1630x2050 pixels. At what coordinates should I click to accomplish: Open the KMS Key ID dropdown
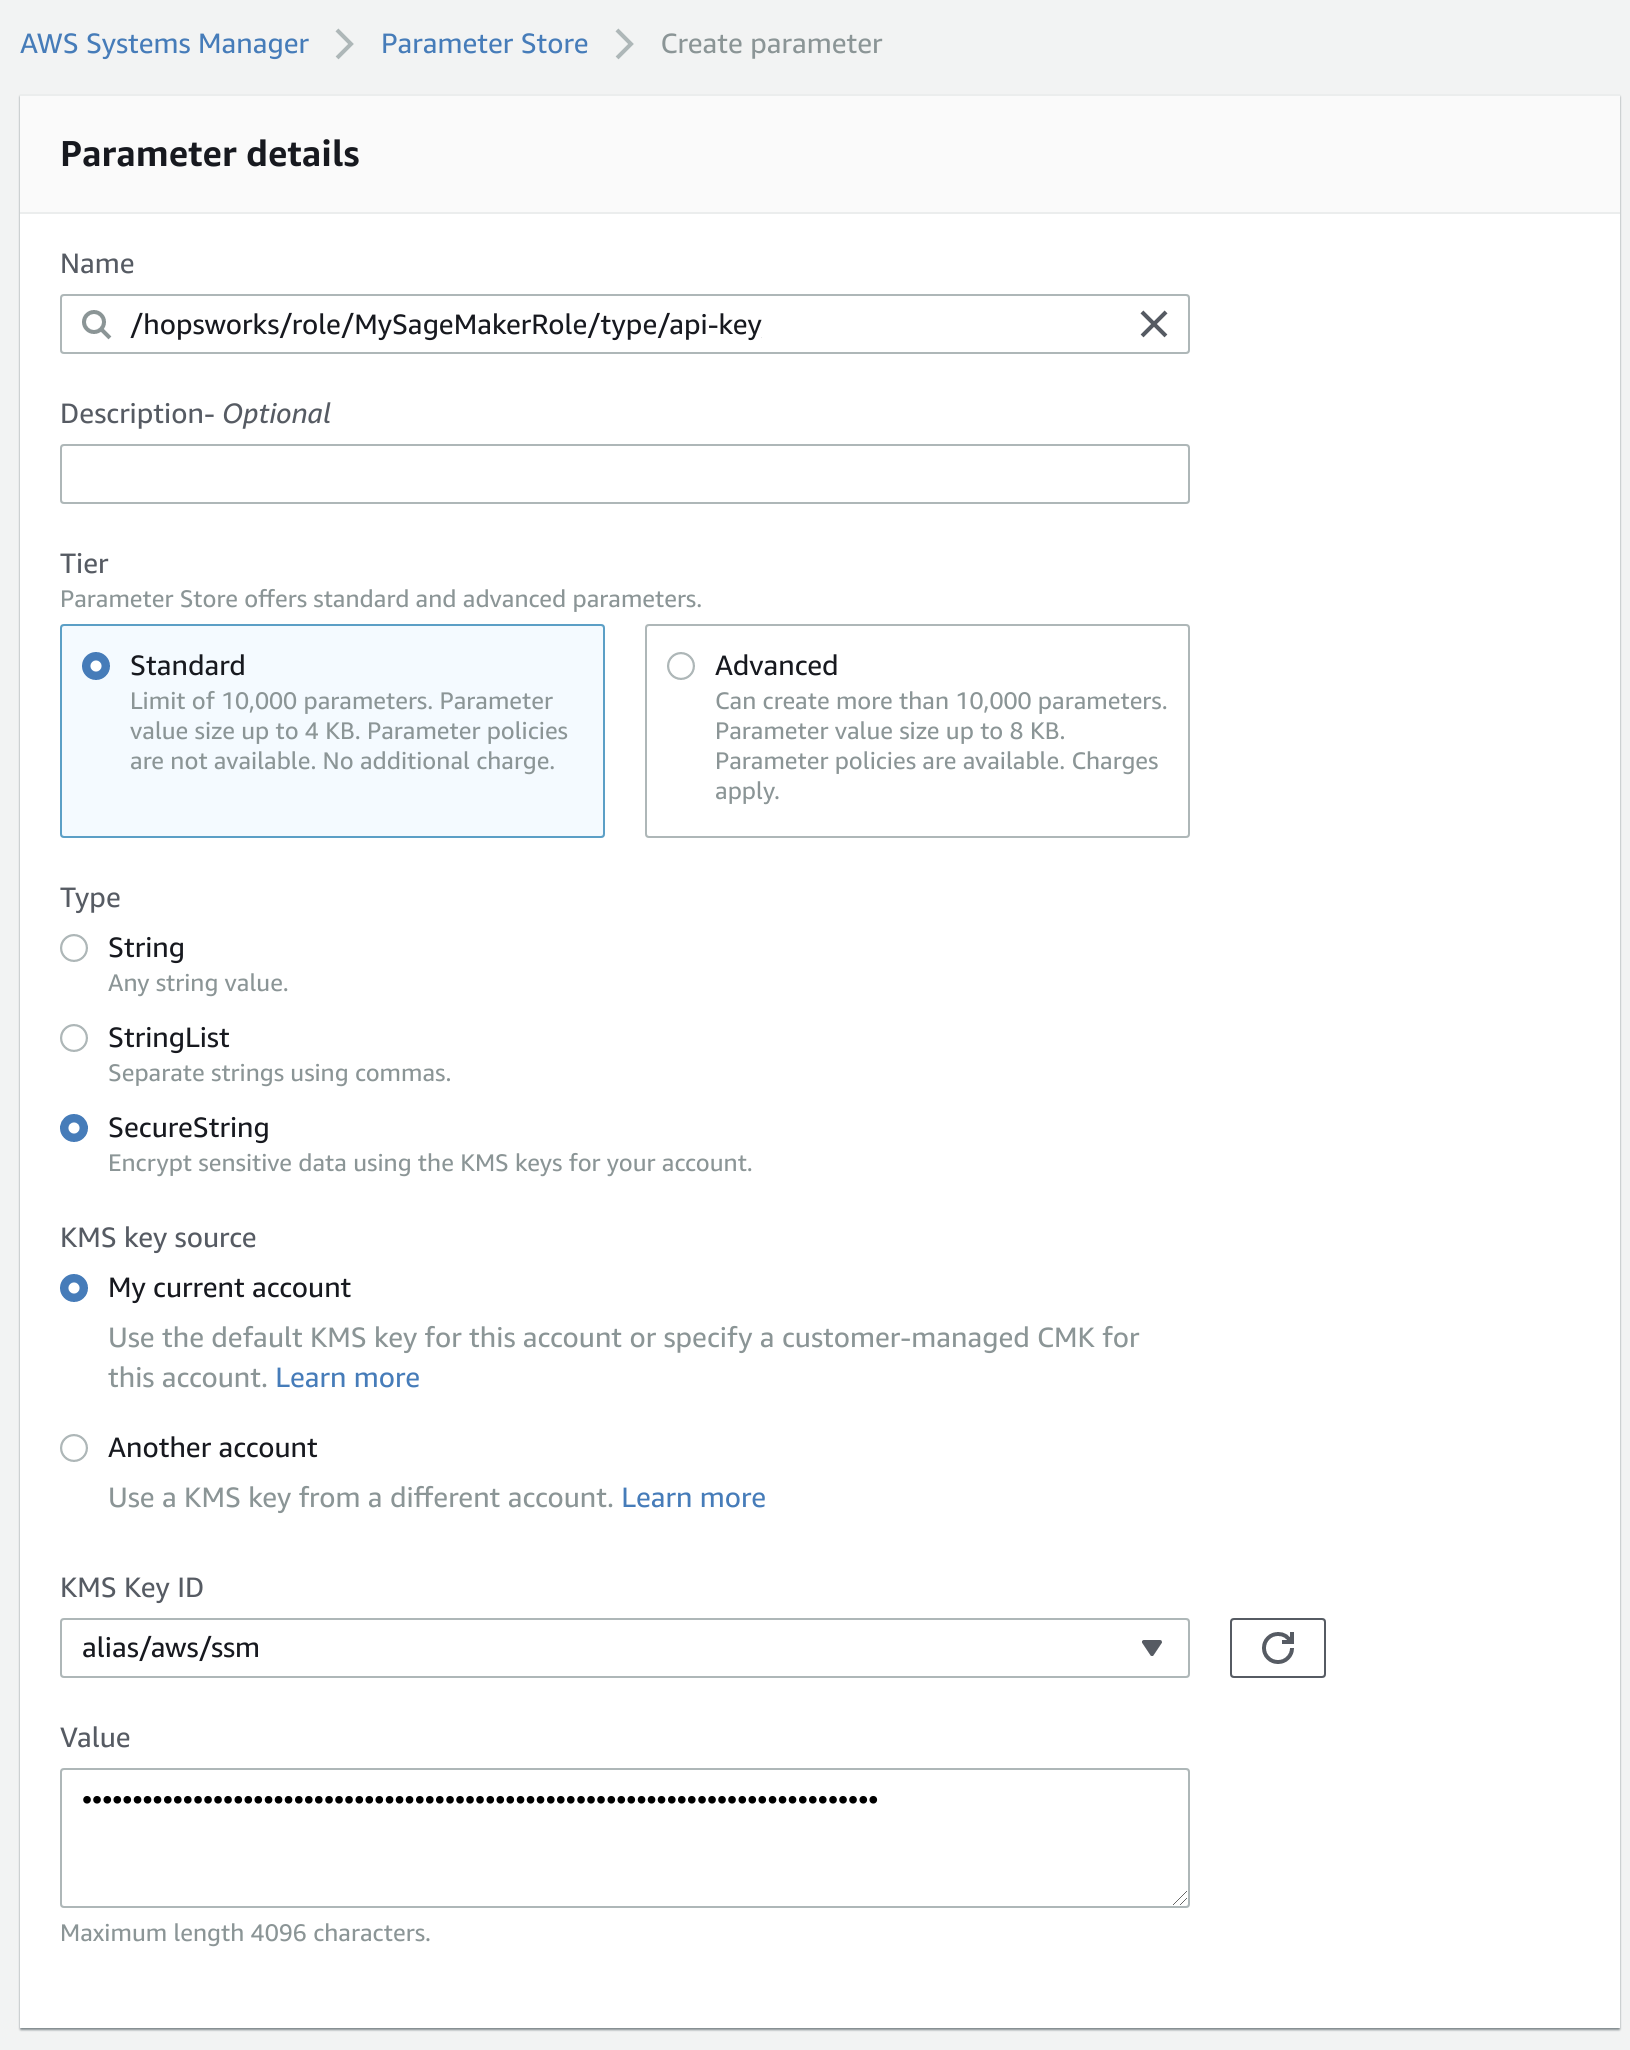624,1647
